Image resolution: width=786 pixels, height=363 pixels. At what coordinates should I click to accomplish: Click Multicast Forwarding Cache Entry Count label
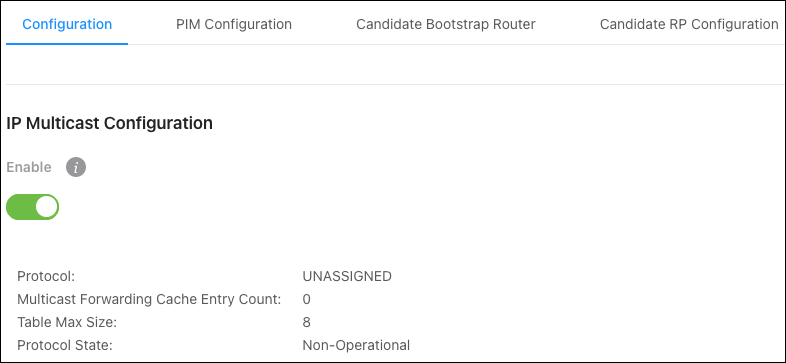pyautogui.click(x=149, y=299)
